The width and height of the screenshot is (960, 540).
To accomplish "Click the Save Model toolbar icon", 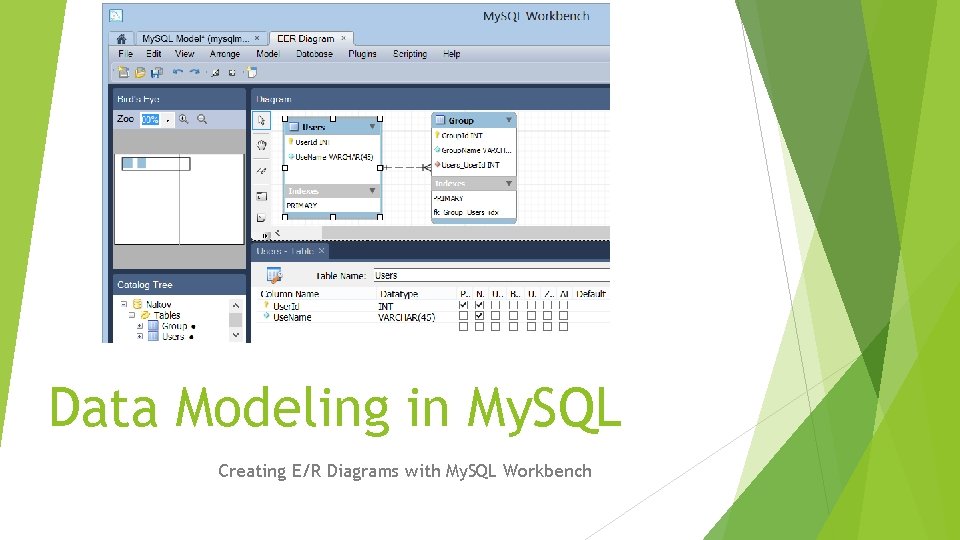I will 157,72.
